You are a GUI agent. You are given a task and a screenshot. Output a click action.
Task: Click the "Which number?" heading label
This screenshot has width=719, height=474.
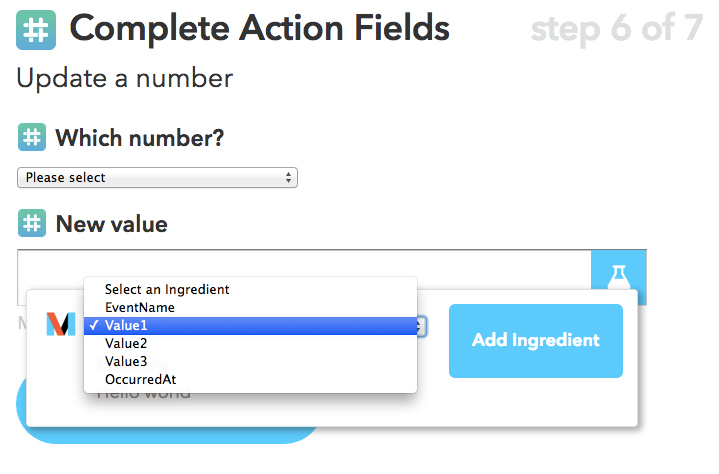pos(139,138)
